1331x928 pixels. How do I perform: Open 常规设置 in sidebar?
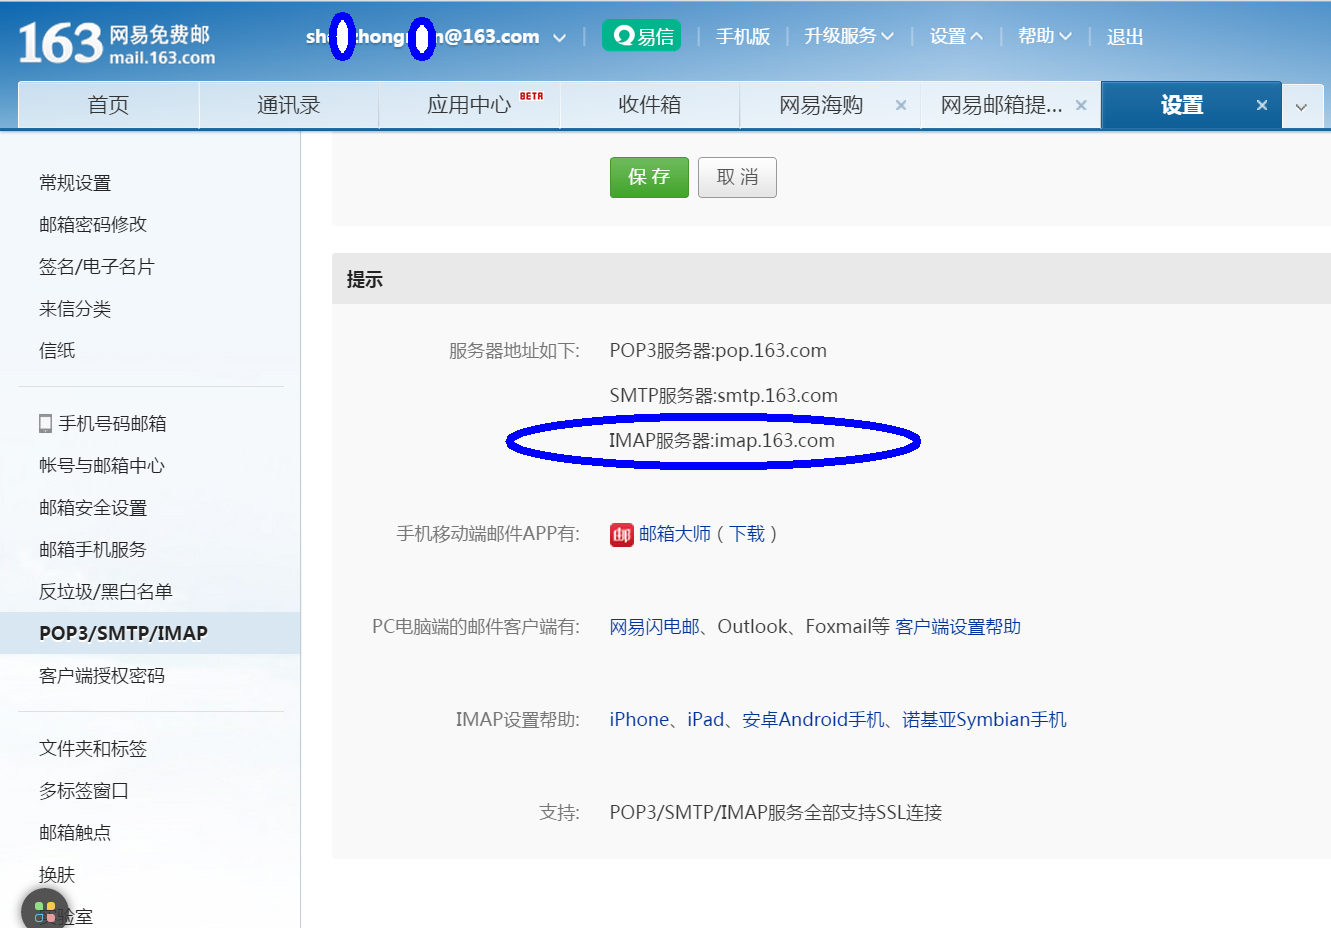75,183
